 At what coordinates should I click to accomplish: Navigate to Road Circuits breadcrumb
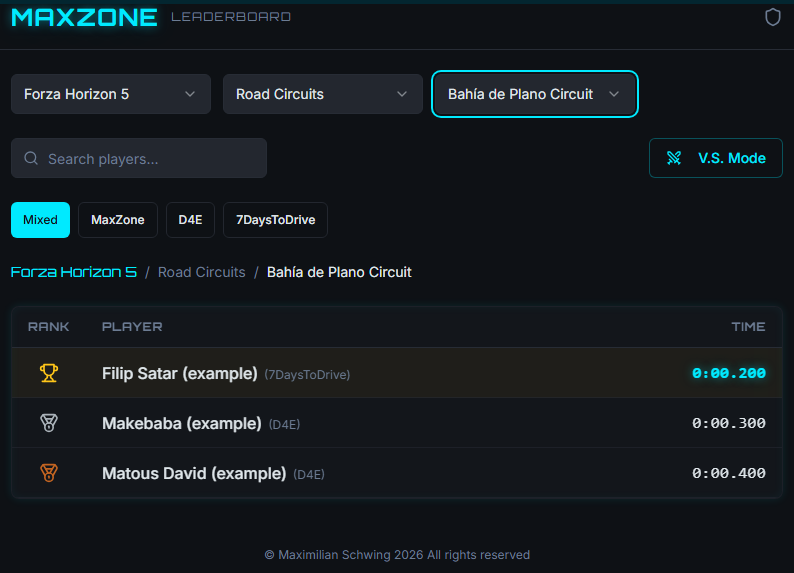[x=201, y=272]
